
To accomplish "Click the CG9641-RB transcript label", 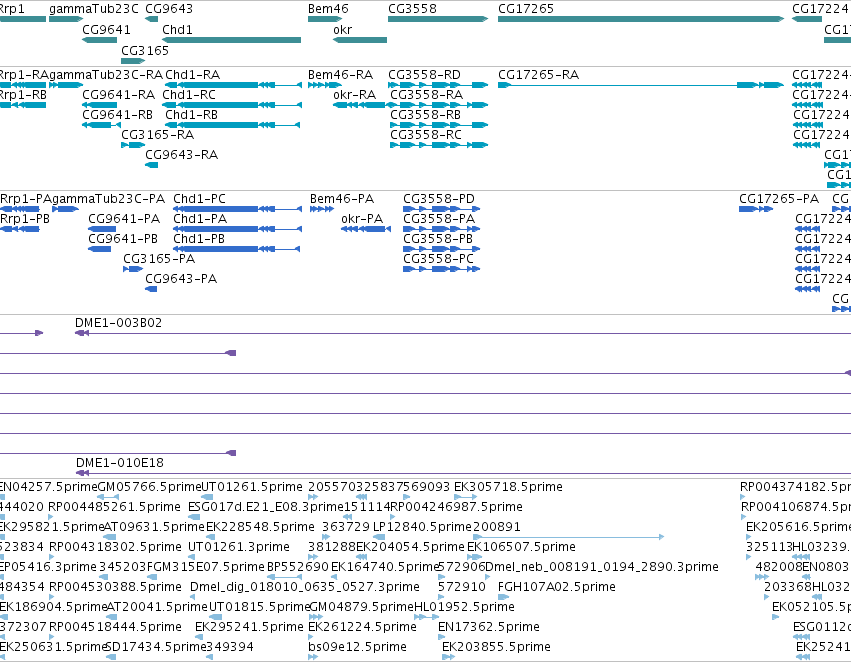I will click(x=117, y=115).
